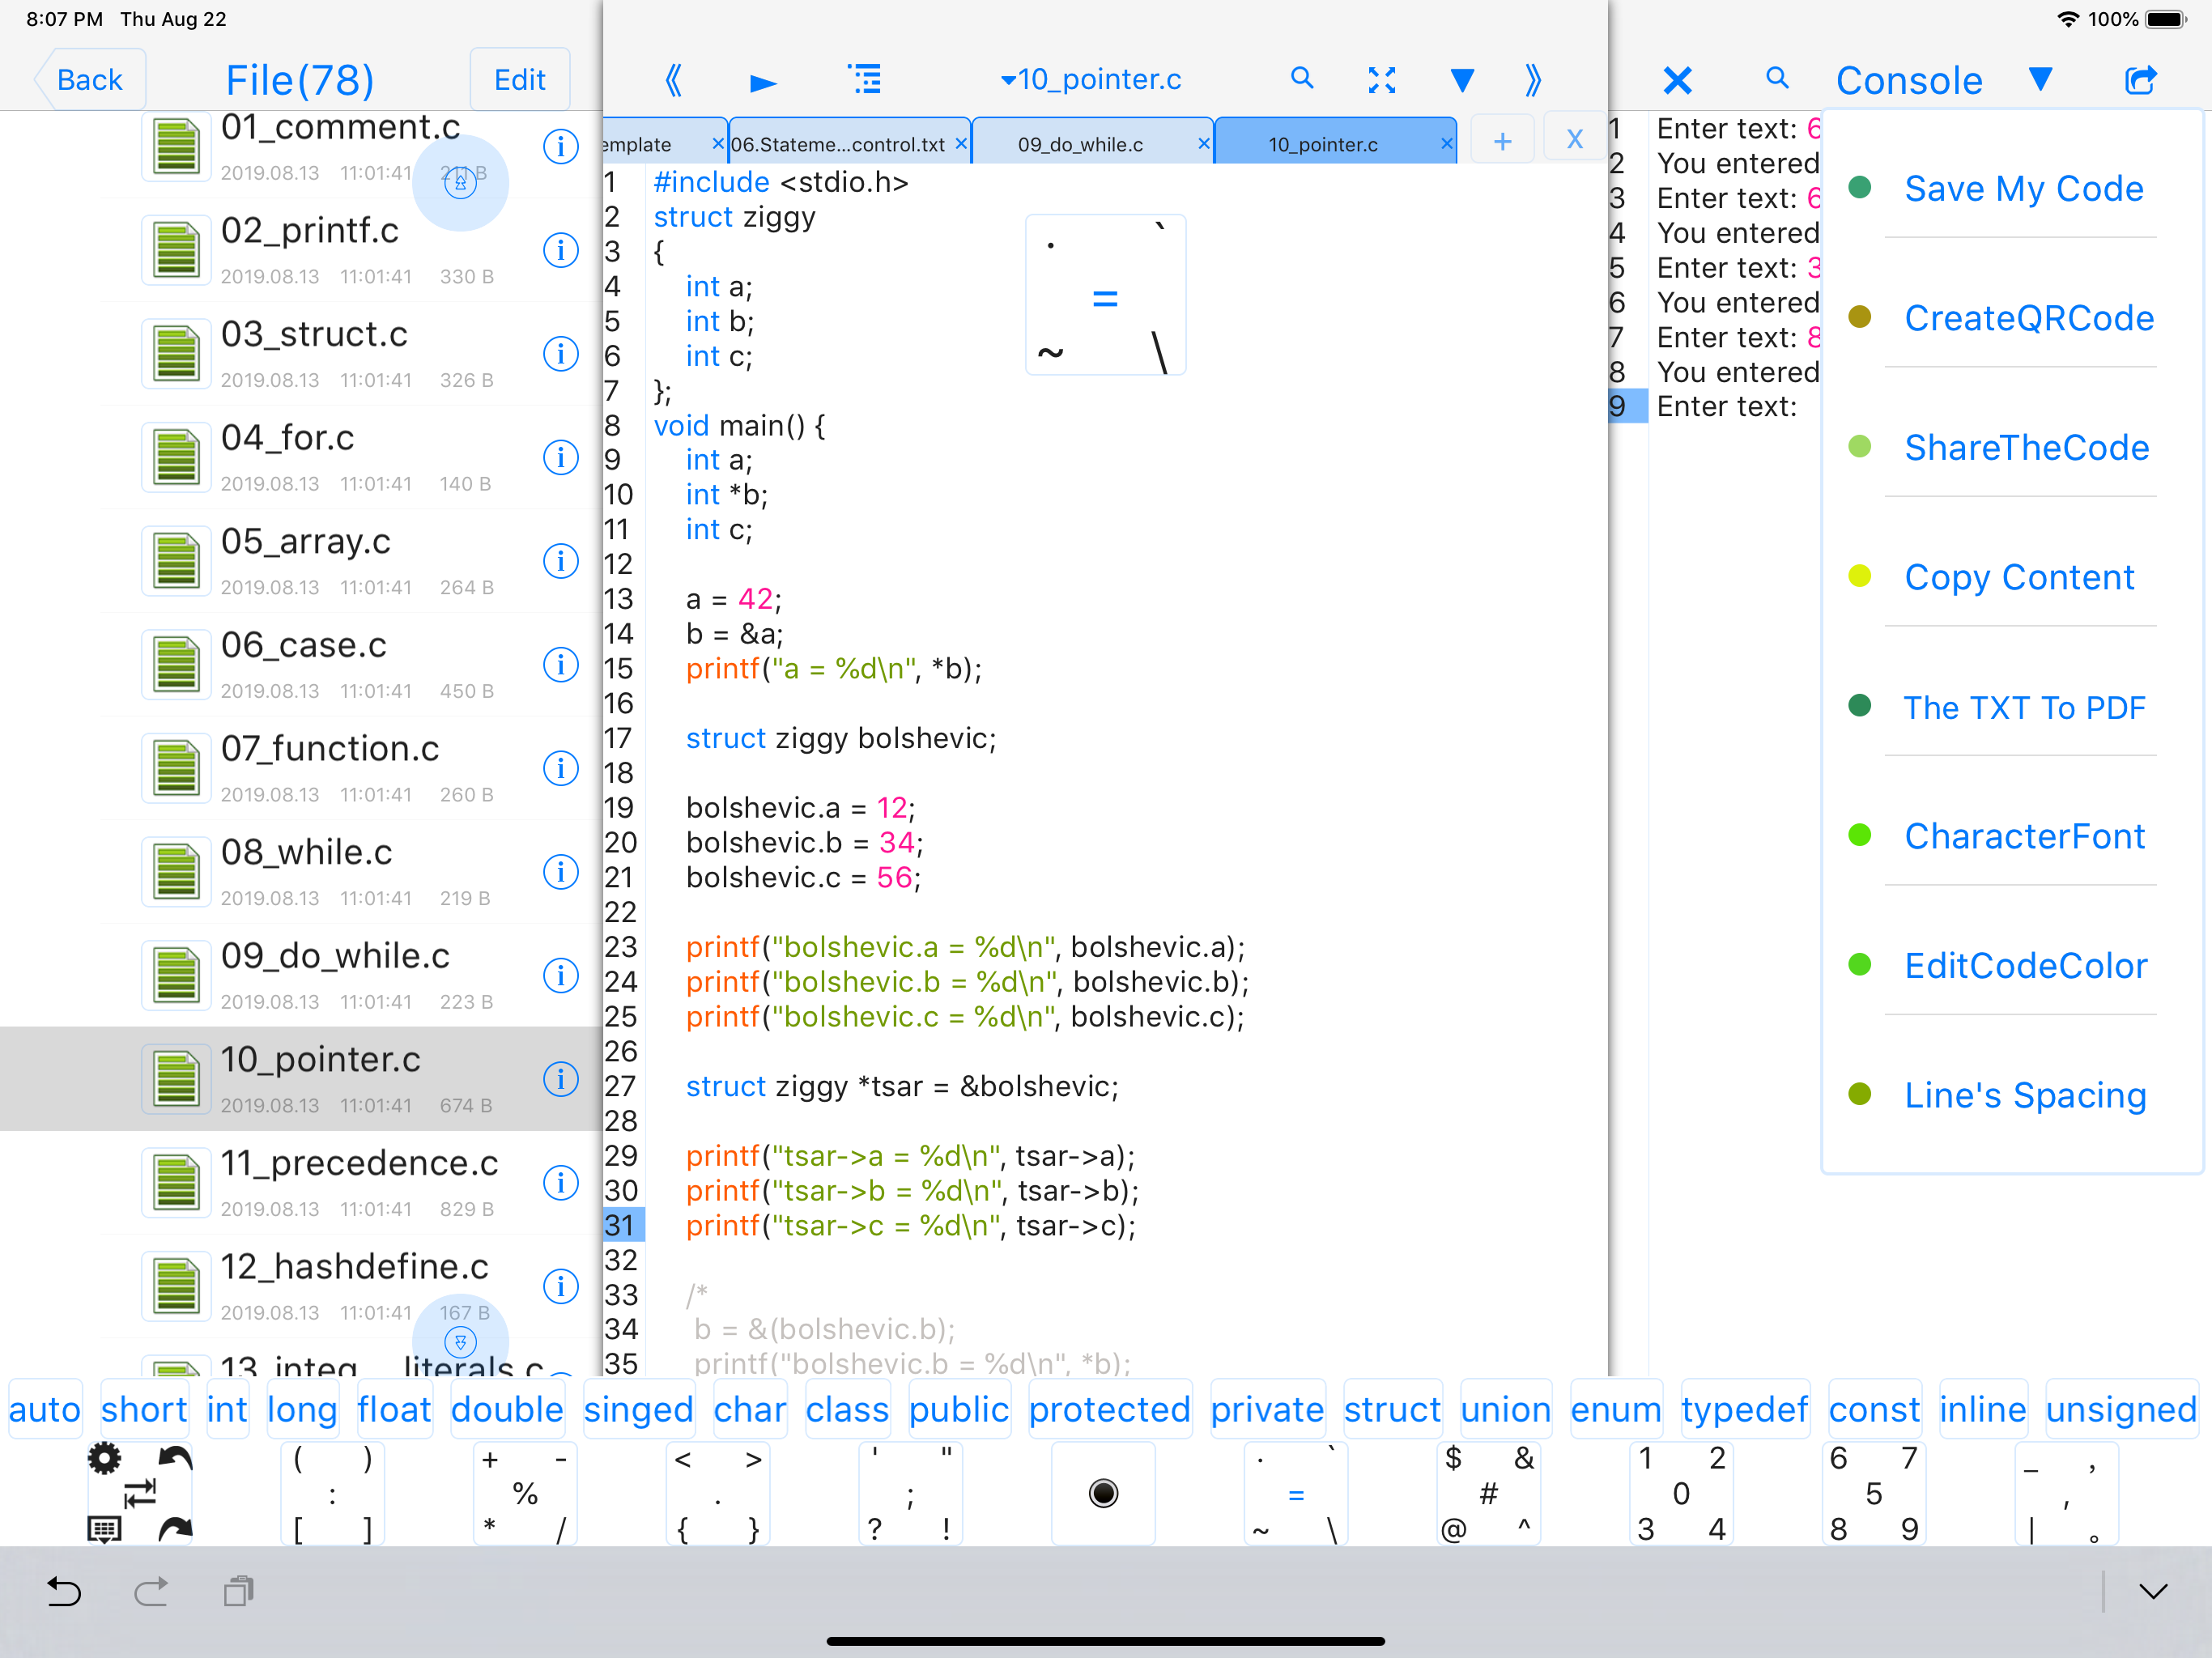Click info icon for 04_for.c
Image resolution: width=2212 pixels, height=1658 pixels.
[x=560, y=457]
